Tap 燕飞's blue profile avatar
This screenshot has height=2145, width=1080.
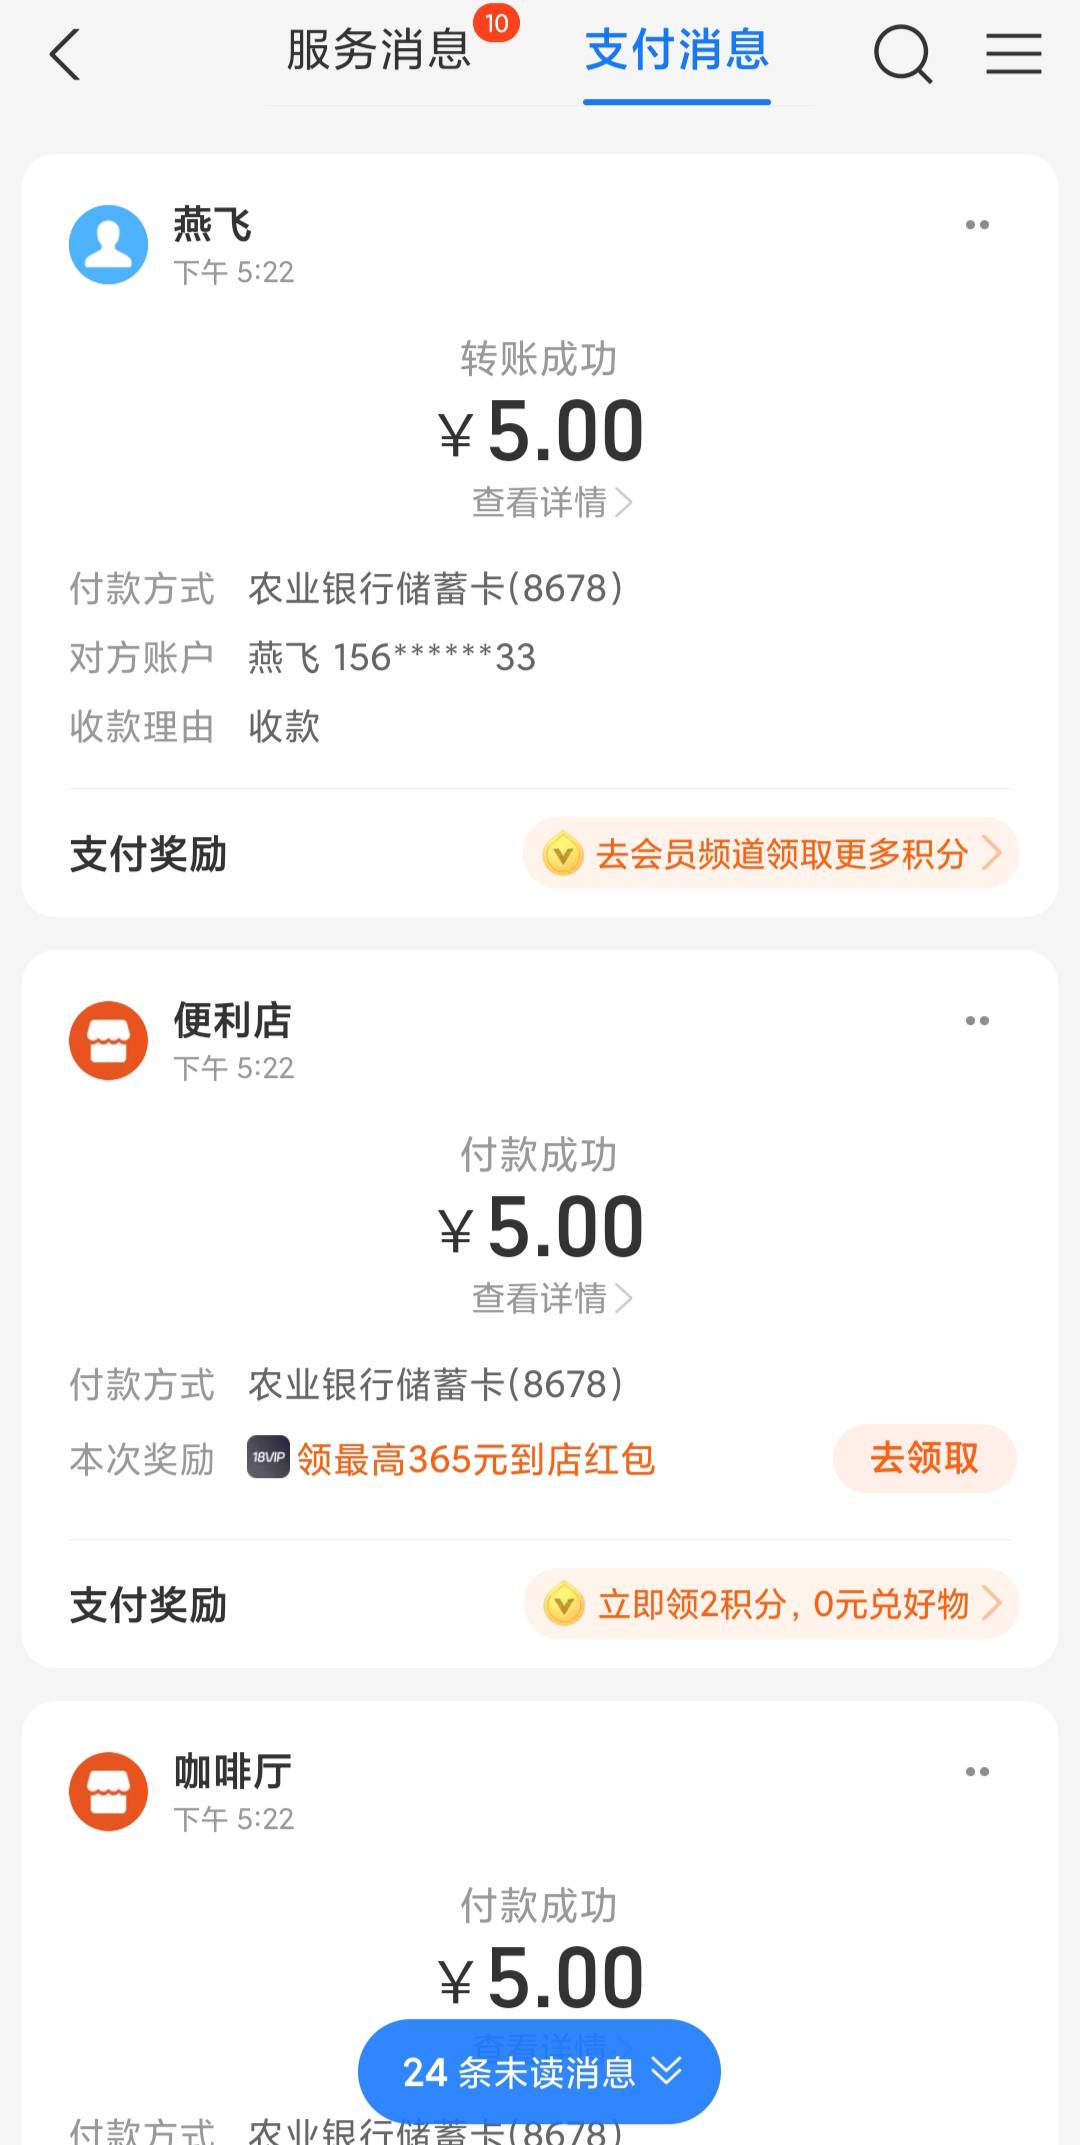click(x=108, y=245)
